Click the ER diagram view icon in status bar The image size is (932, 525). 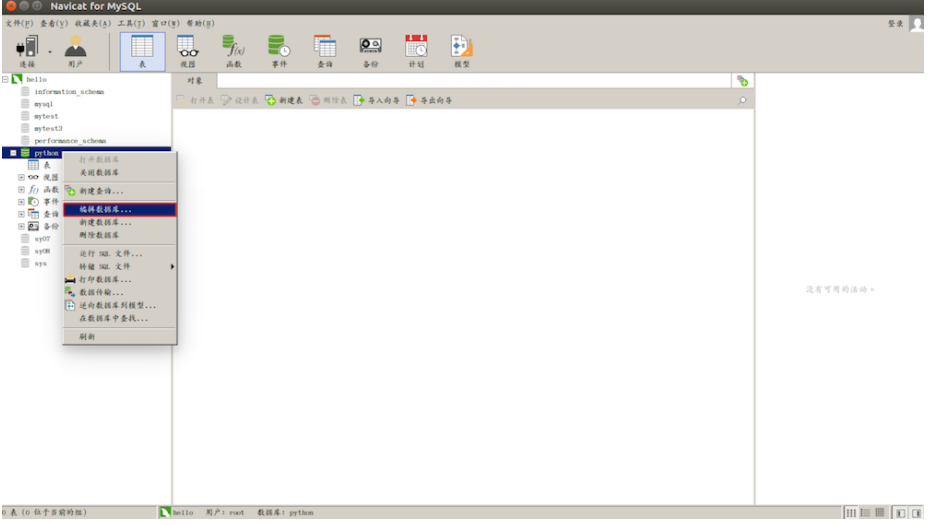pos(880,513)
